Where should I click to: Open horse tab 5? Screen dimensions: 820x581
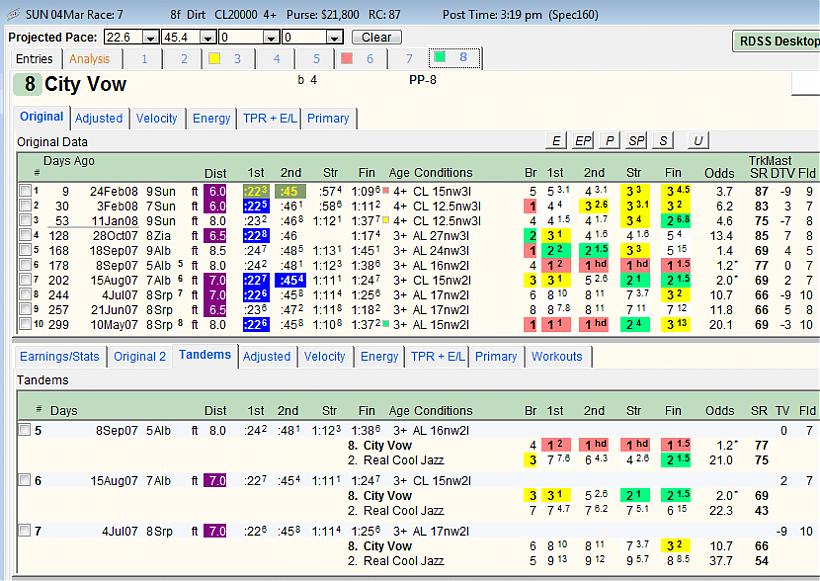click(316, 59)
